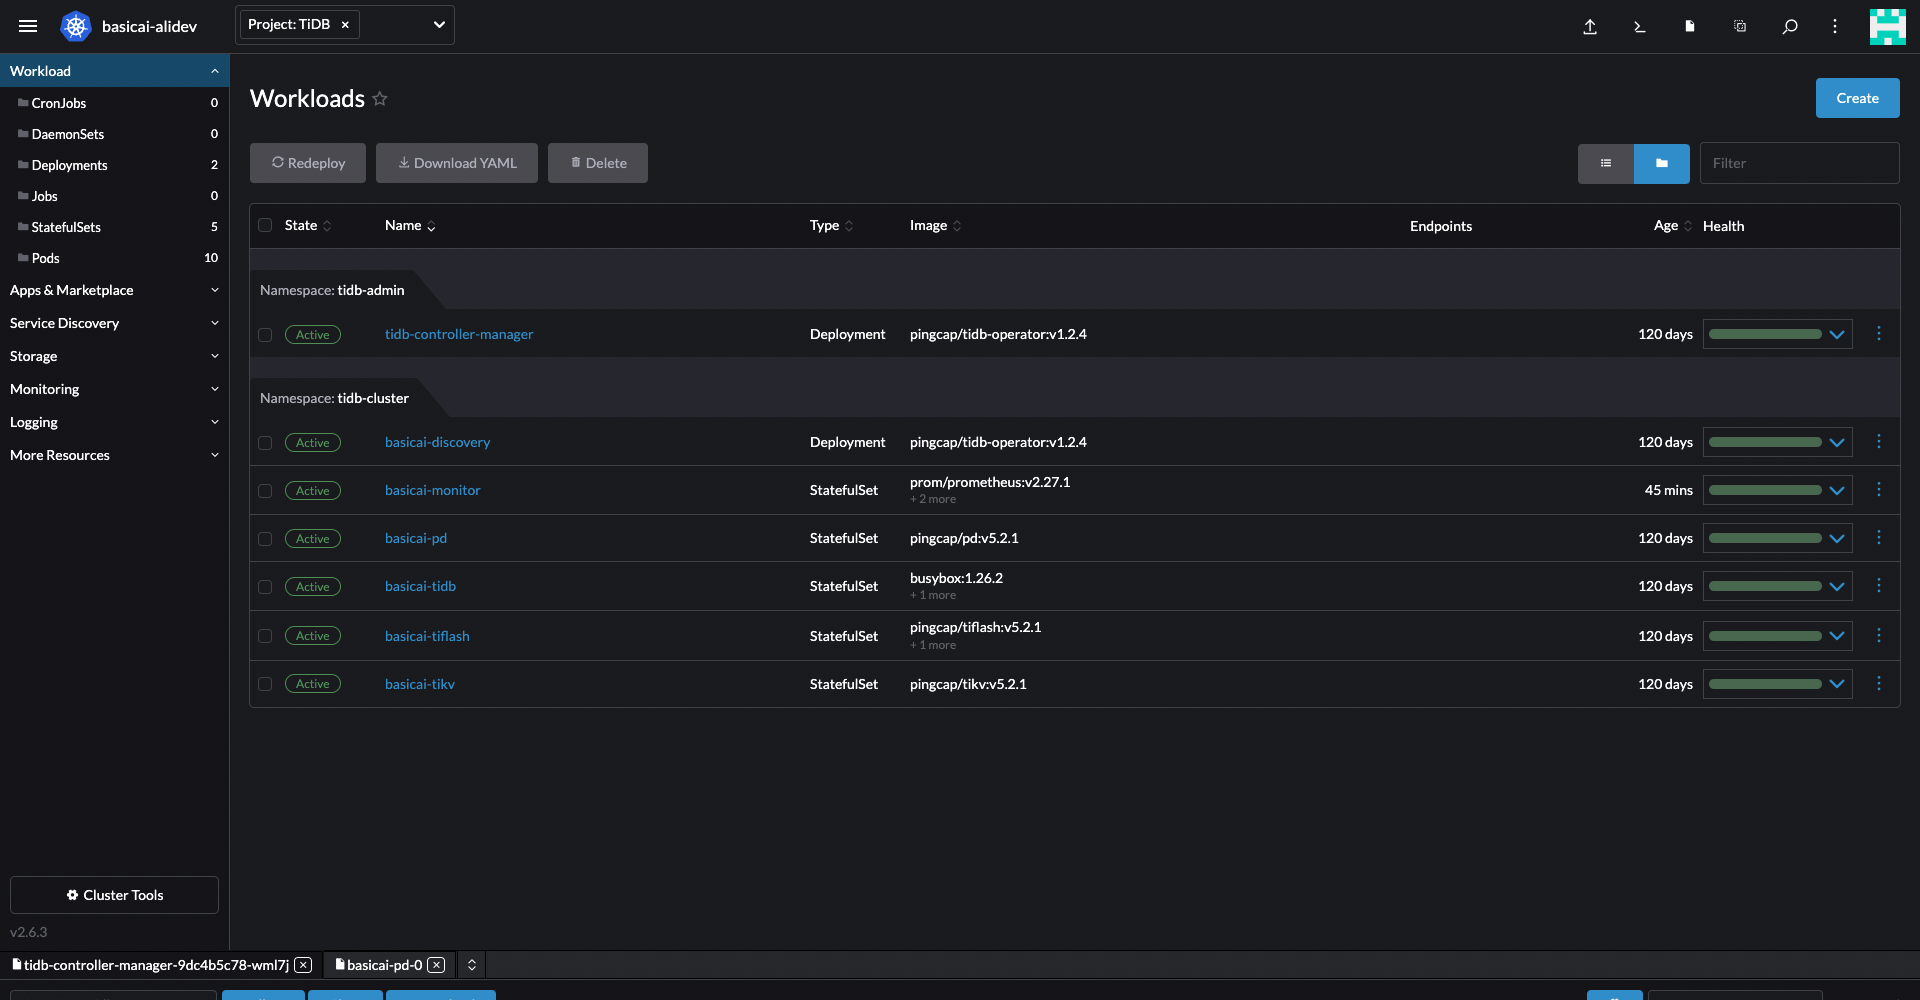Click the basicai-tidb health bar
This screenshot has width=1920, height=1000.
(x=1765, y=586)
